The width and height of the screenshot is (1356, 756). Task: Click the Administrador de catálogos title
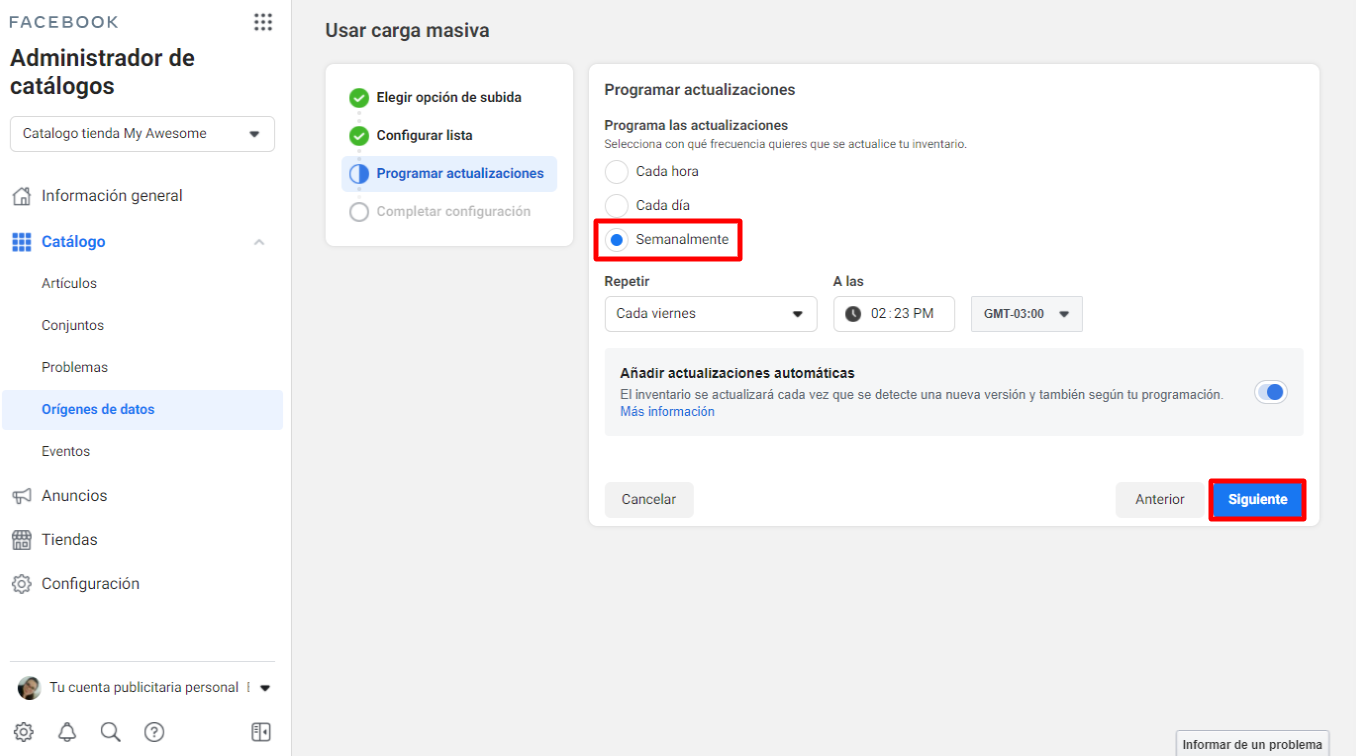[x=103, y=72]
